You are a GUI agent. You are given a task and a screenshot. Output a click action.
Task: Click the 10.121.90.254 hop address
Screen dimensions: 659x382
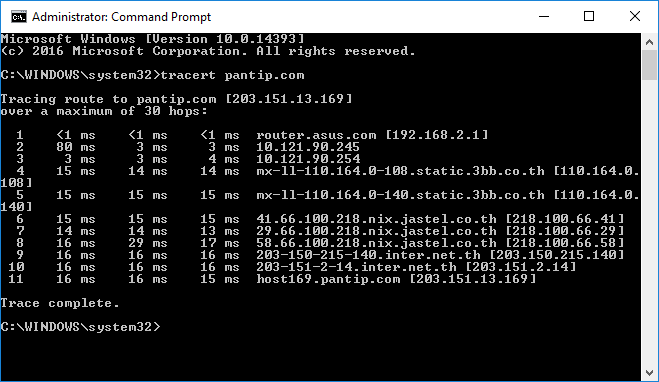(x=308, y=159)
